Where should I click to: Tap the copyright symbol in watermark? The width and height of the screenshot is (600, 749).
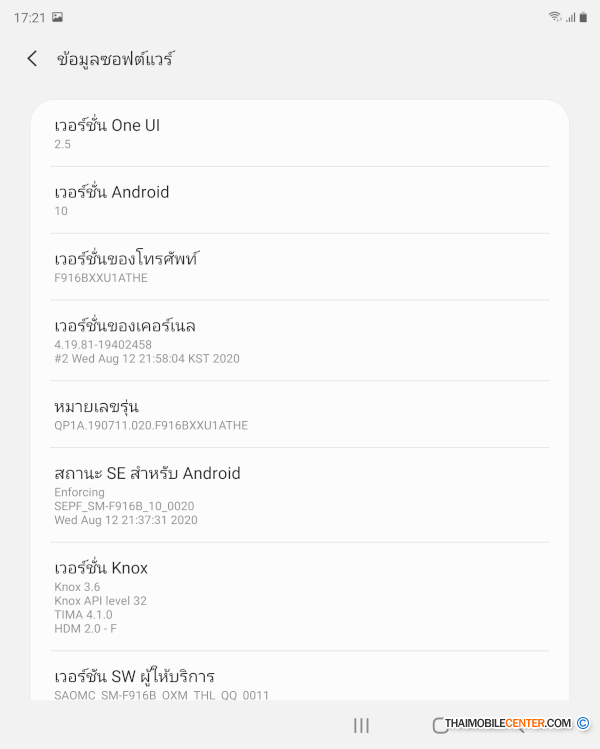point(583,723)
